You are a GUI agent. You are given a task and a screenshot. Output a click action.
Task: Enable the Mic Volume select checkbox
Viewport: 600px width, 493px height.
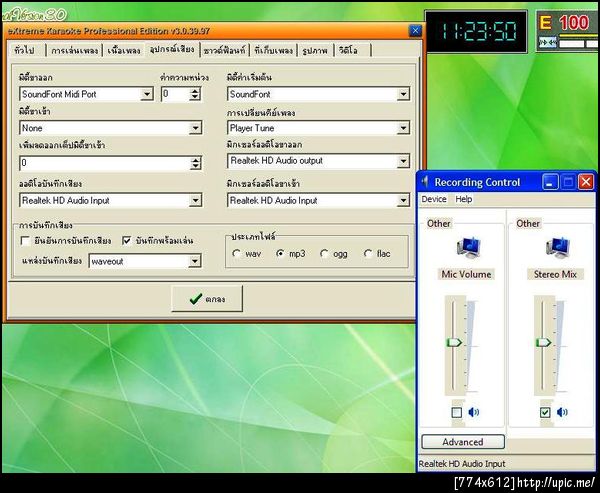coord(457,413)
